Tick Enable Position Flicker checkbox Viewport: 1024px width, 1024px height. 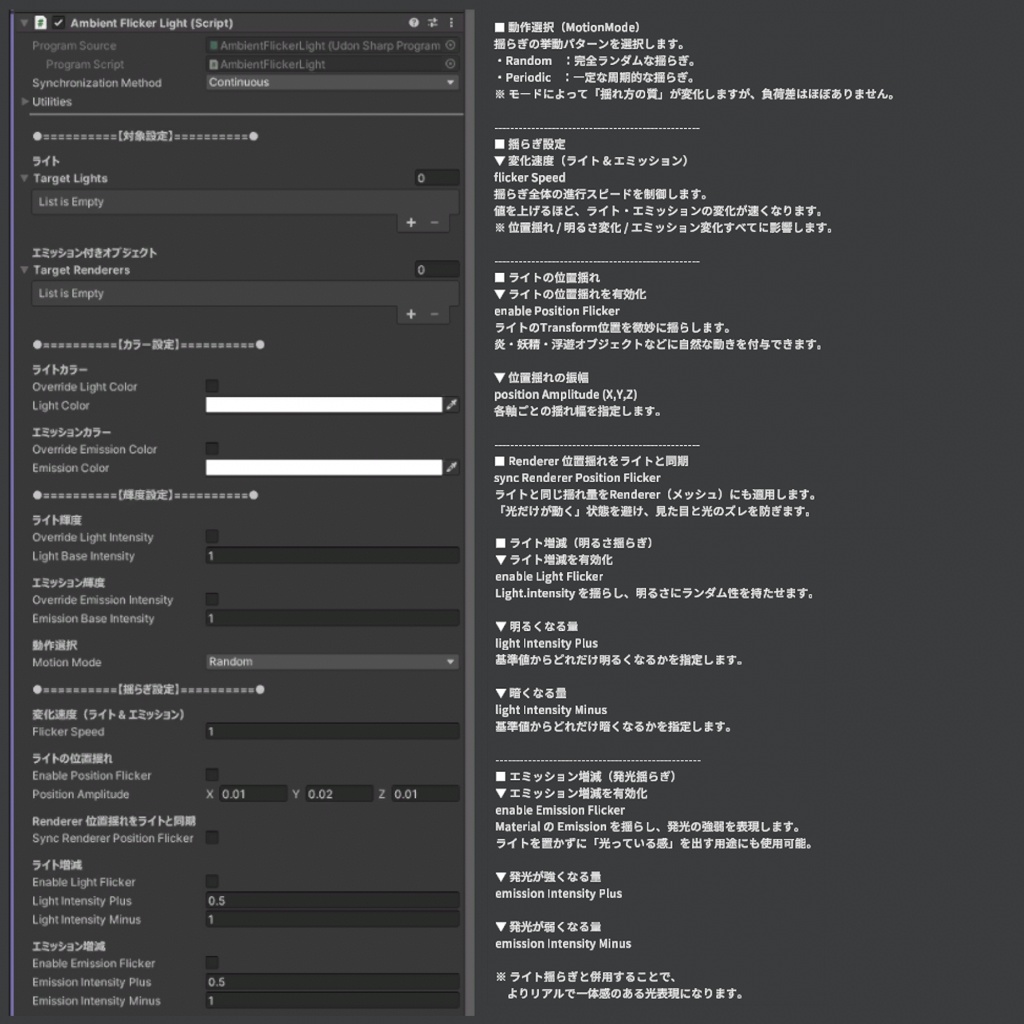tap(212, 775)
